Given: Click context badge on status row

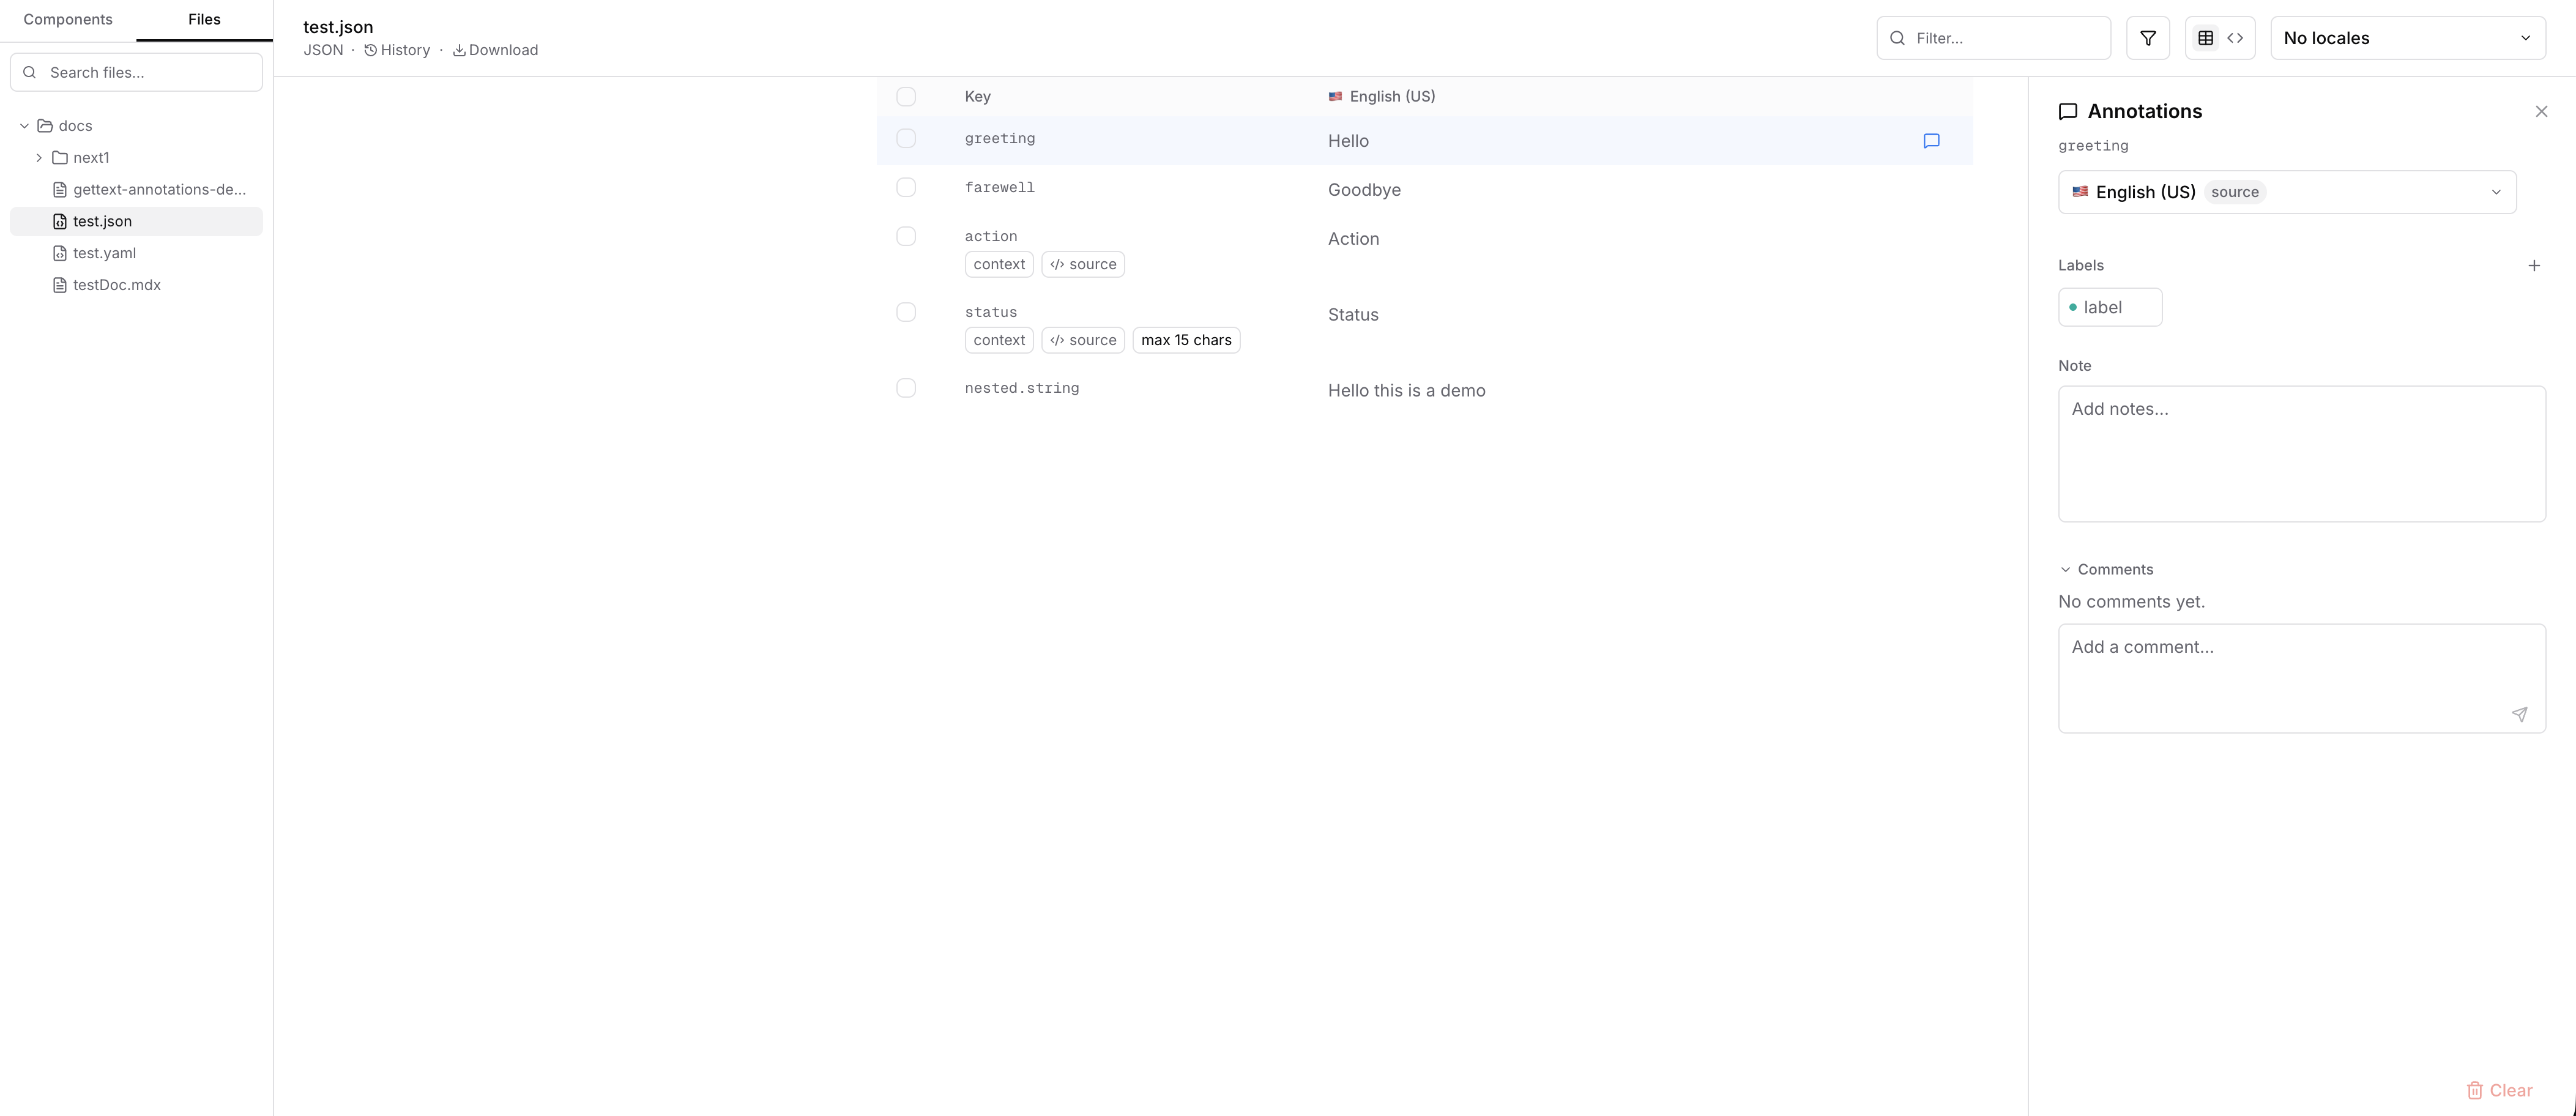Looking at the screenshot, I should coord(999,340).
